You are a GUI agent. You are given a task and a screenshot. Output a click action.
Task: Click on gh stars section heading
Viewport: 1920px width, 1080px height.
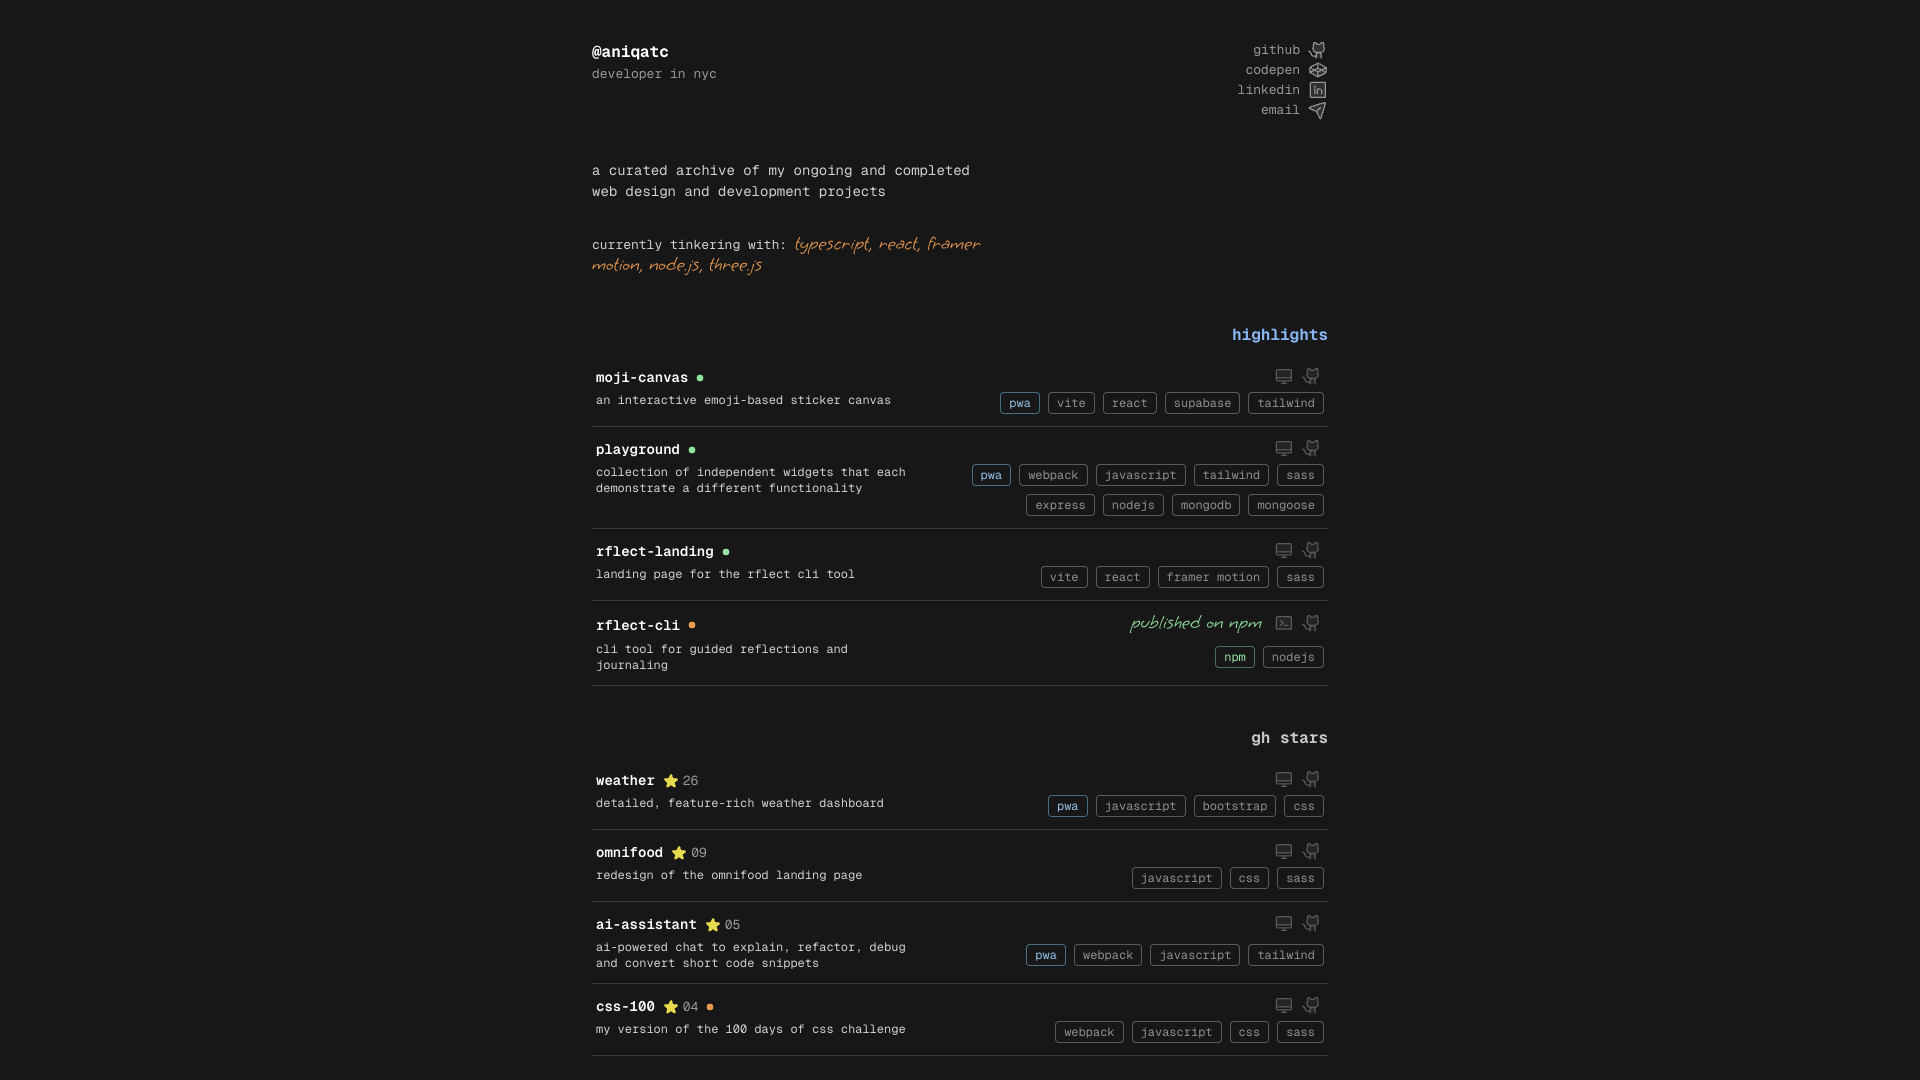(x=1288, y=738)
